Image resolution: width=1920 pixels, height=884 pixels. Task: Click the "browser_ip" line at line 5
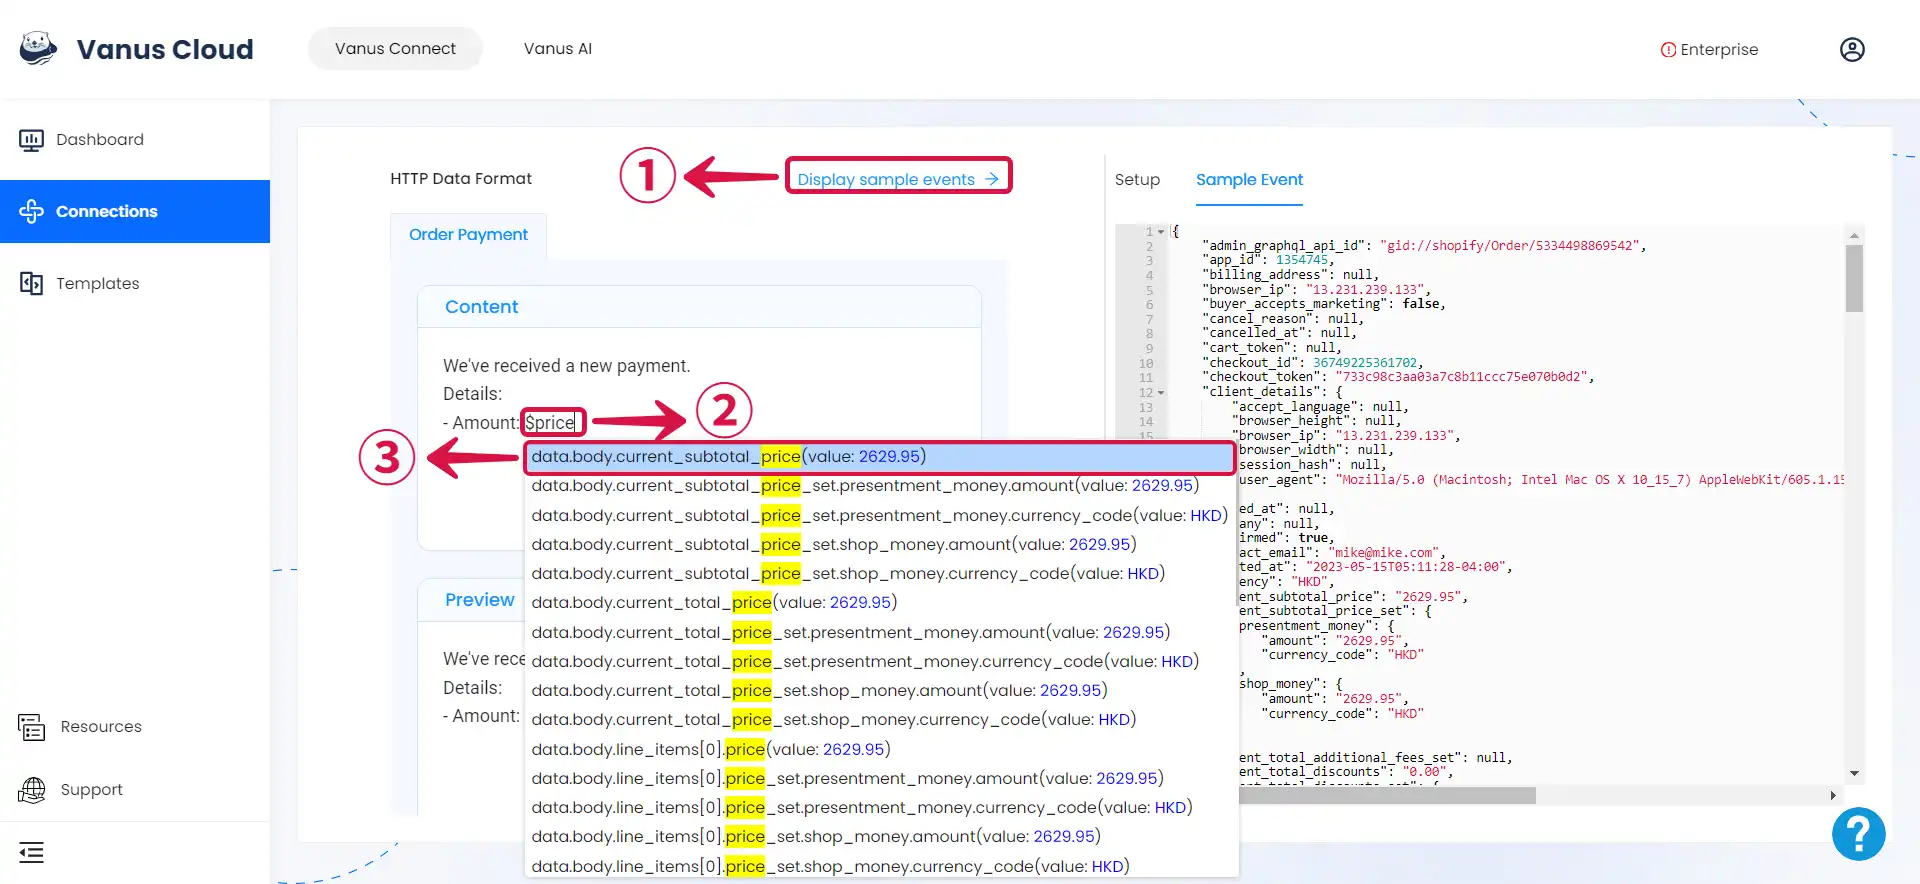[x=1315, y=290]
